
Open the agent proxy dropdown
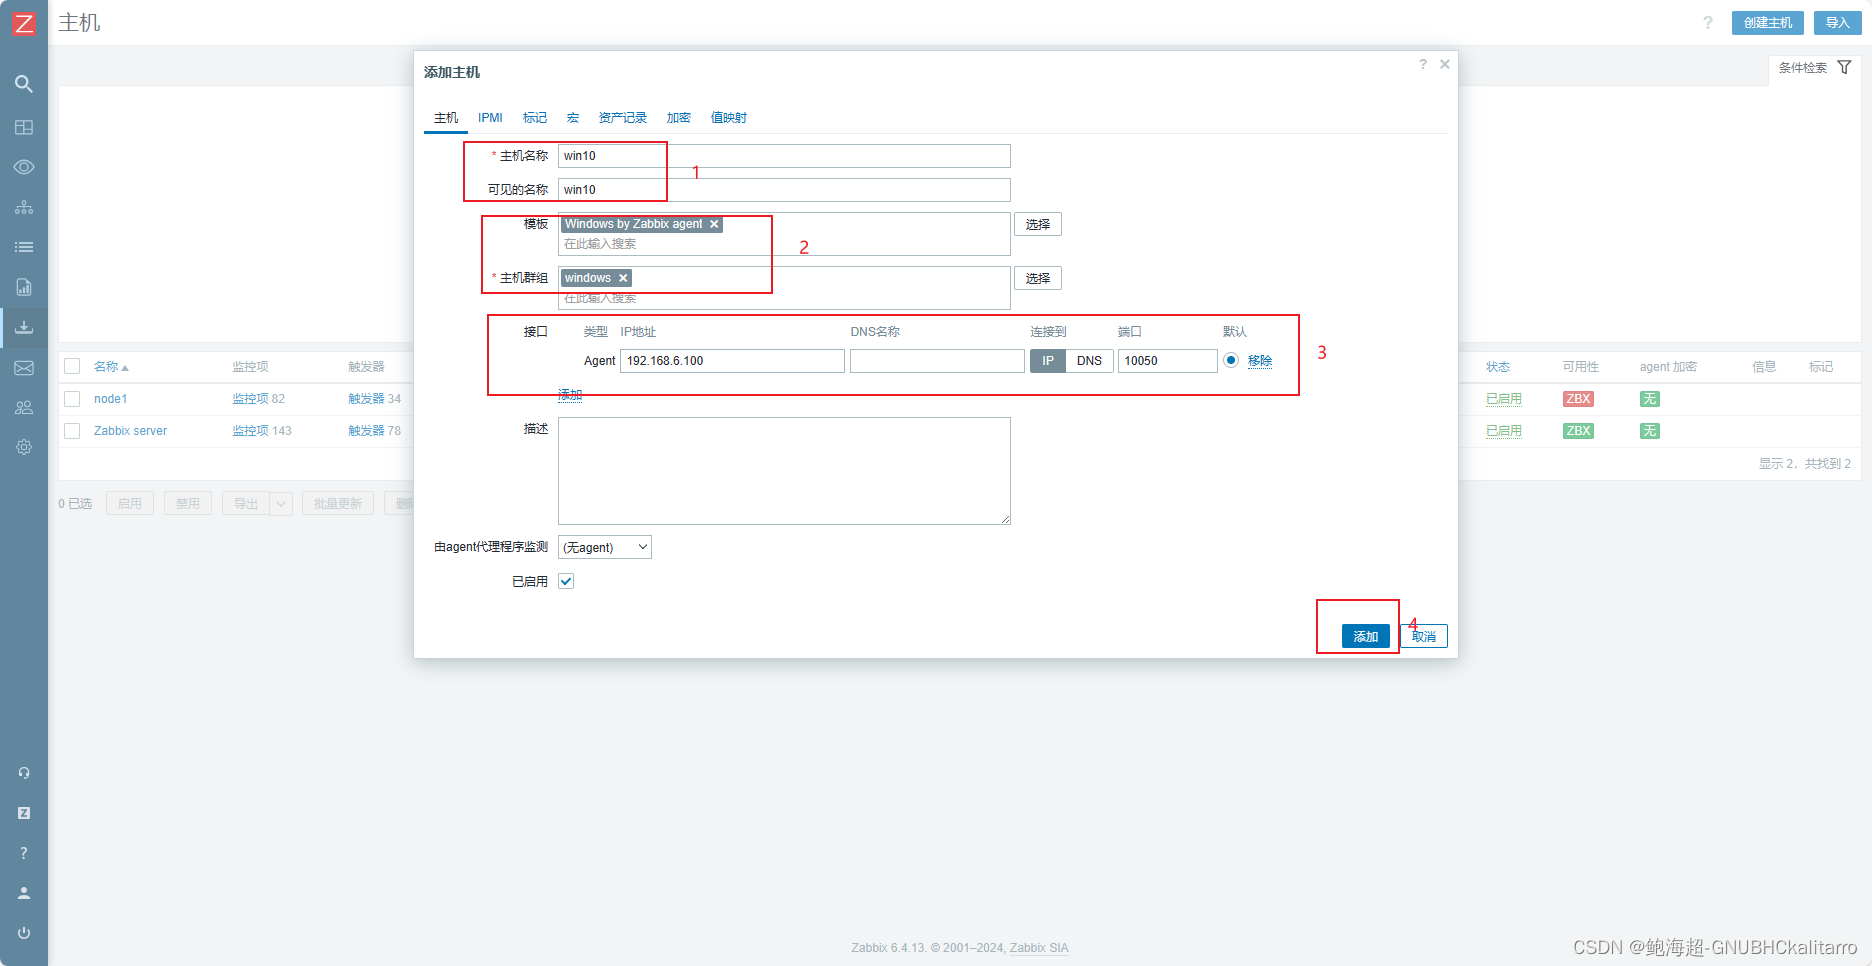pos(605,547)
